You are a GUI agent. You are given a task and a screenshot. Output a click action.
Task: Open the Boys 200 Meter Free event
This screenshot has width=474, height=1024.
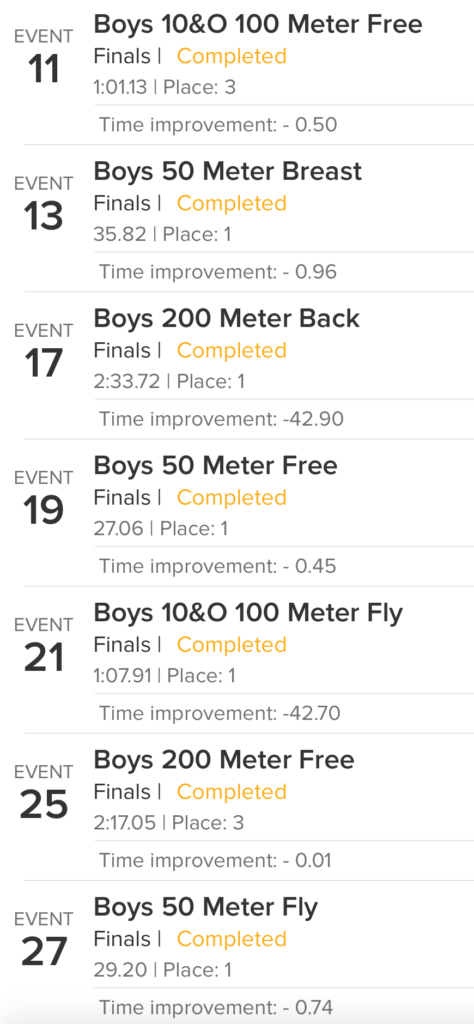[x=224, y=760]
